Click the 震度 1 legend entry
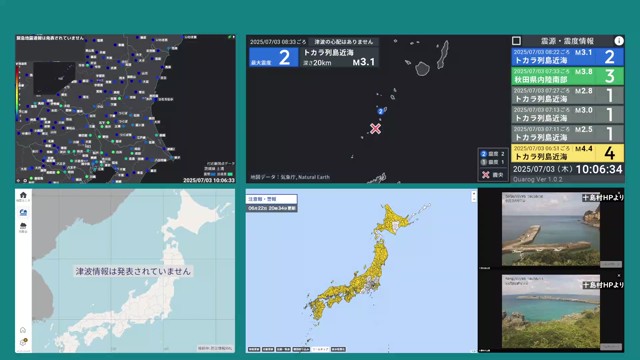This screenshot has width=640, height=360. (x=493, y=162)
